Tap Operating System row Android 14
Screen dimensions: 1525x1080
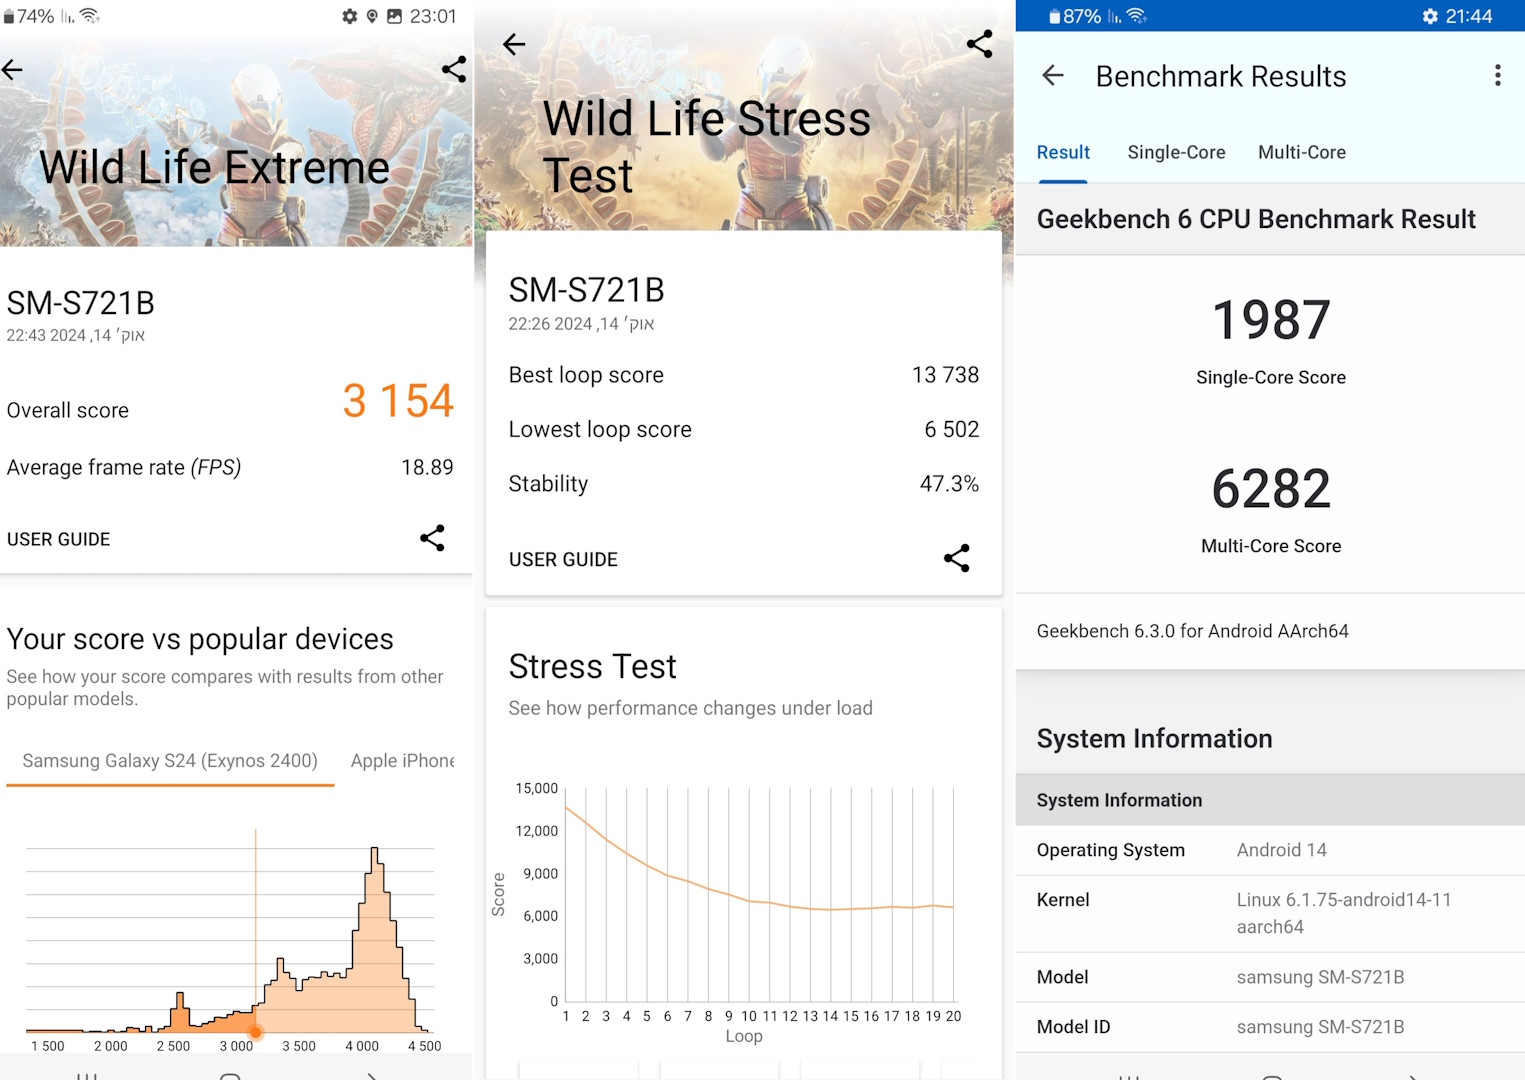coord(1270,850)
